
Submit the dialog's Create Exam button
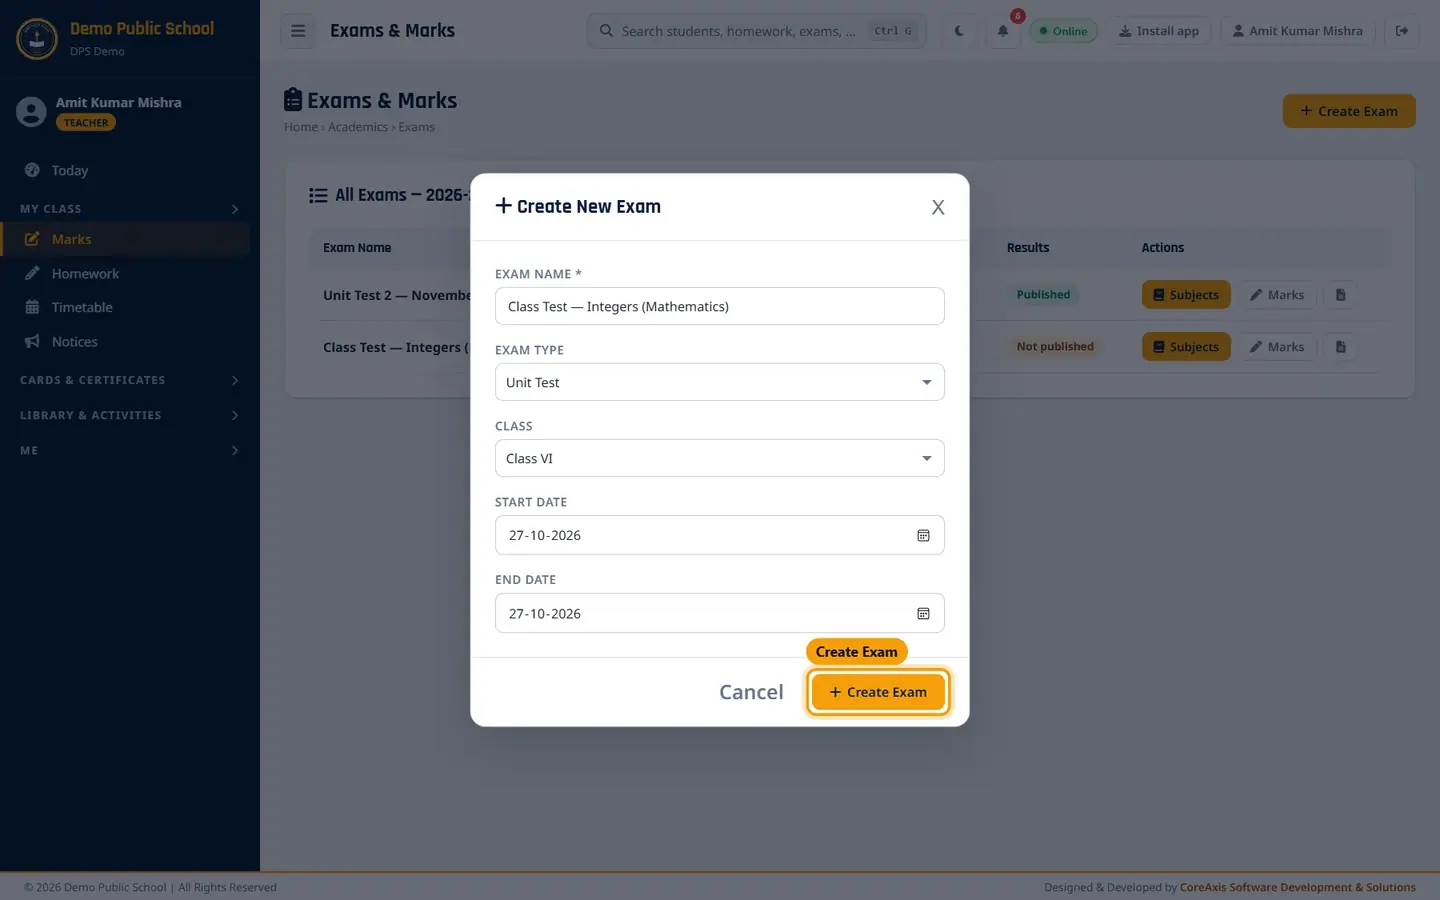pyautogui.click(x=878, y=692)
